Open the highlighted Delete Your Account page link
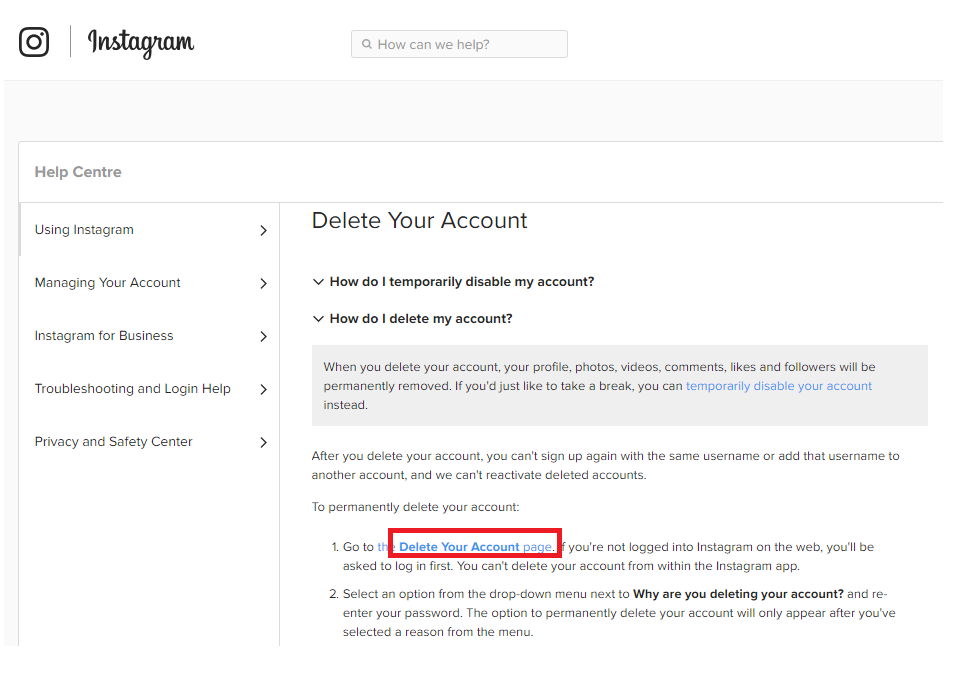Viewport: 960px width, 684px height. (474, 547)
